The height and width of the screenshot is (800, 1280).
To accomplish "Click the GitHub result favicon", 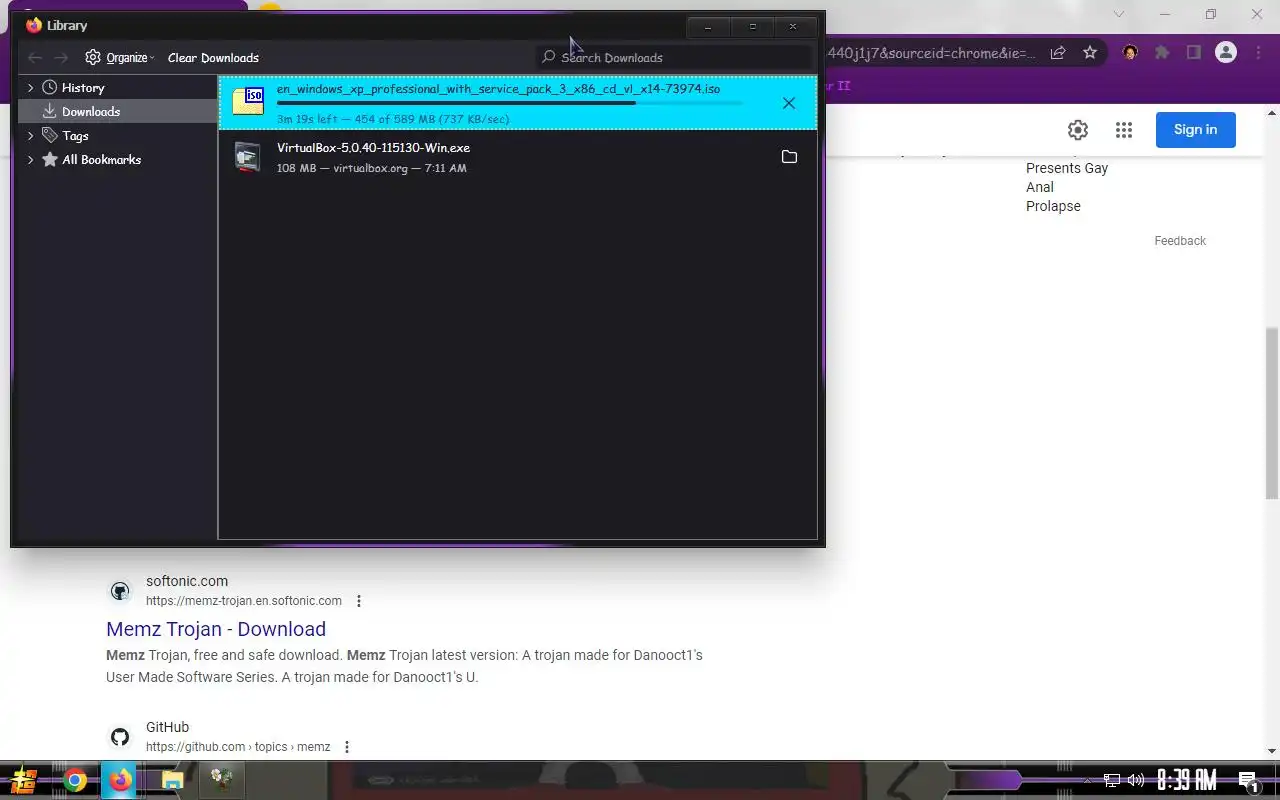I will point(120,737).
